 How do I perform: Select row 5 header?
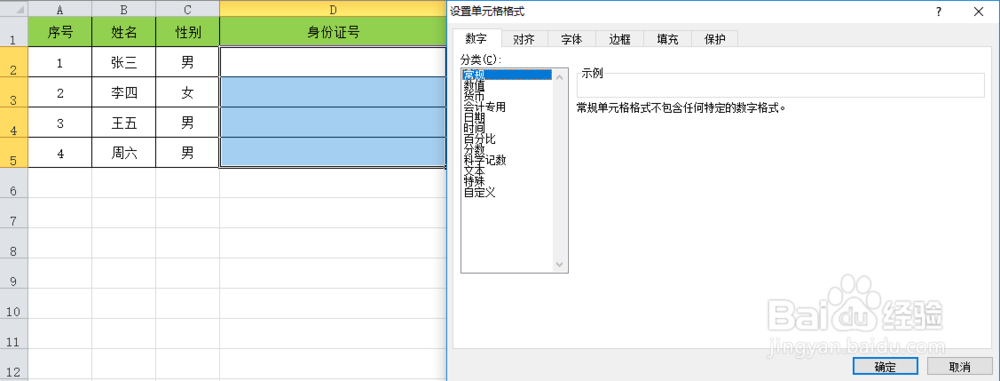(13, 153)
